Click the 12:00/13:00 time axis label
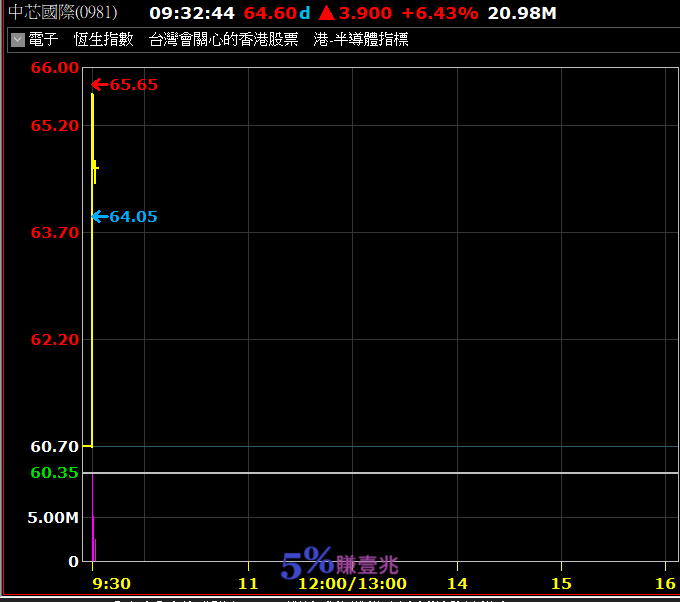The image size is (680, 602). point(352,584)
